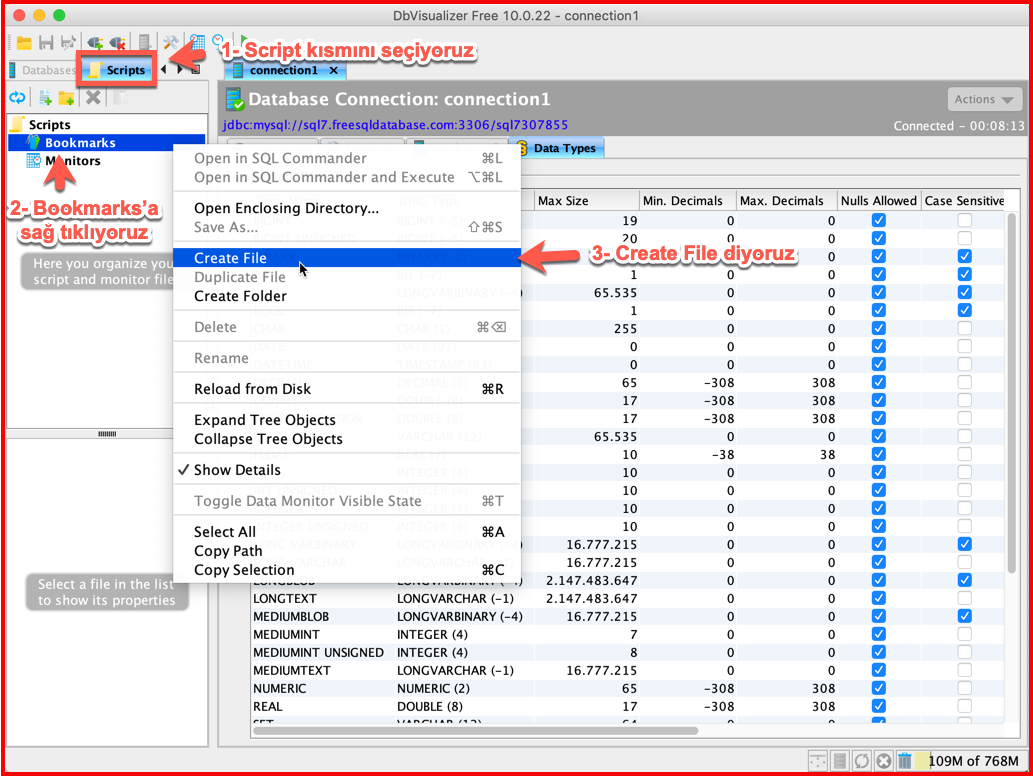Screen dimensions: 1033x776
Task: Click the Nulls Allowed column header
Action: click(878, 200)
